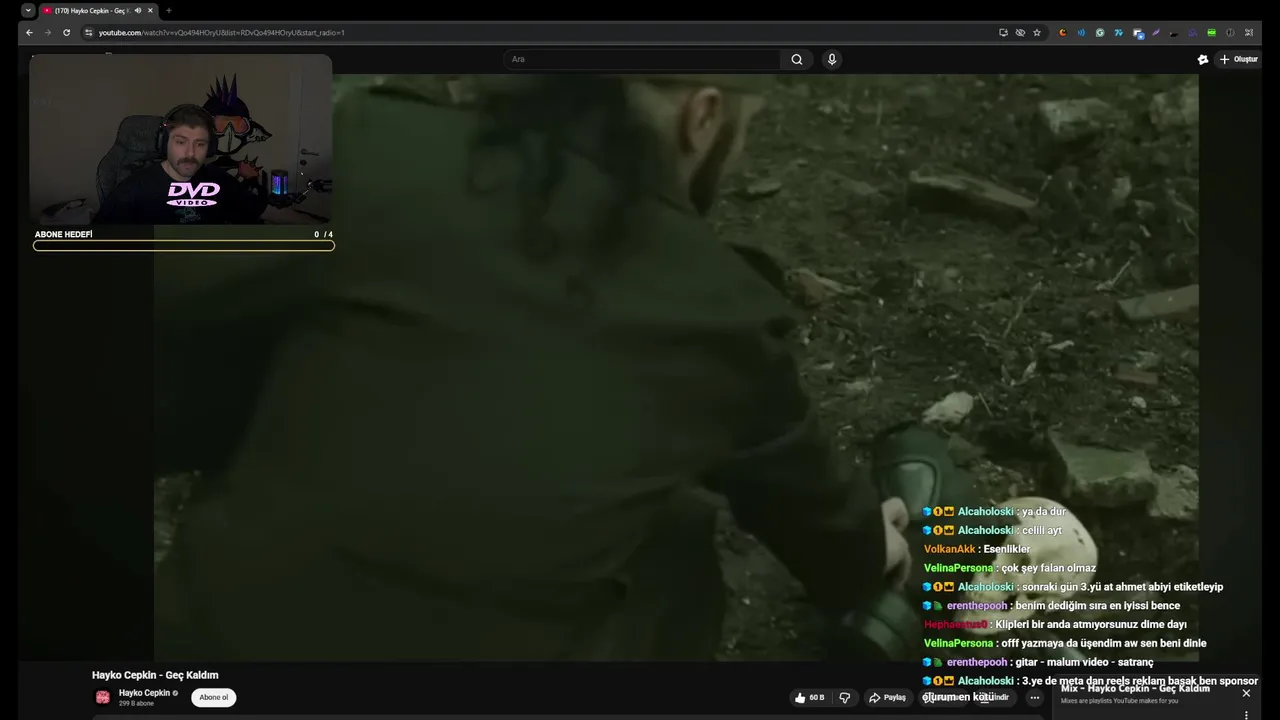Click Alcaholoski message 'ya da dur'
Screen dimensions: 1280x720
[x=994, y=511]
